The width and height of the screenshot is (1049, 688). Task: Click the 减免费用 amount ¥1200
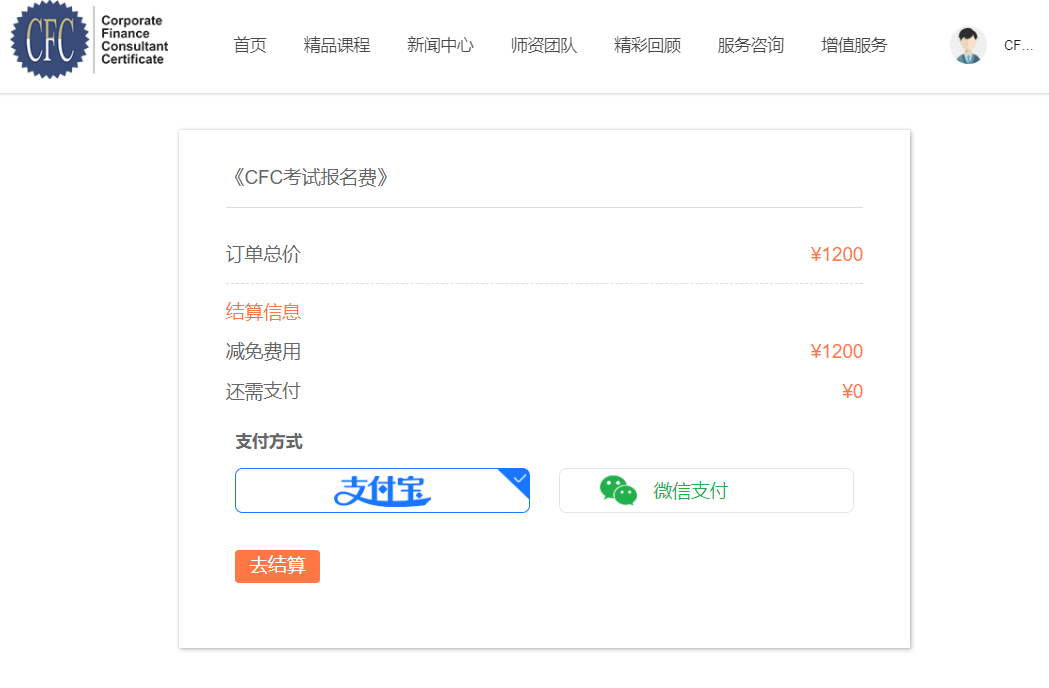tap(836, 351)
